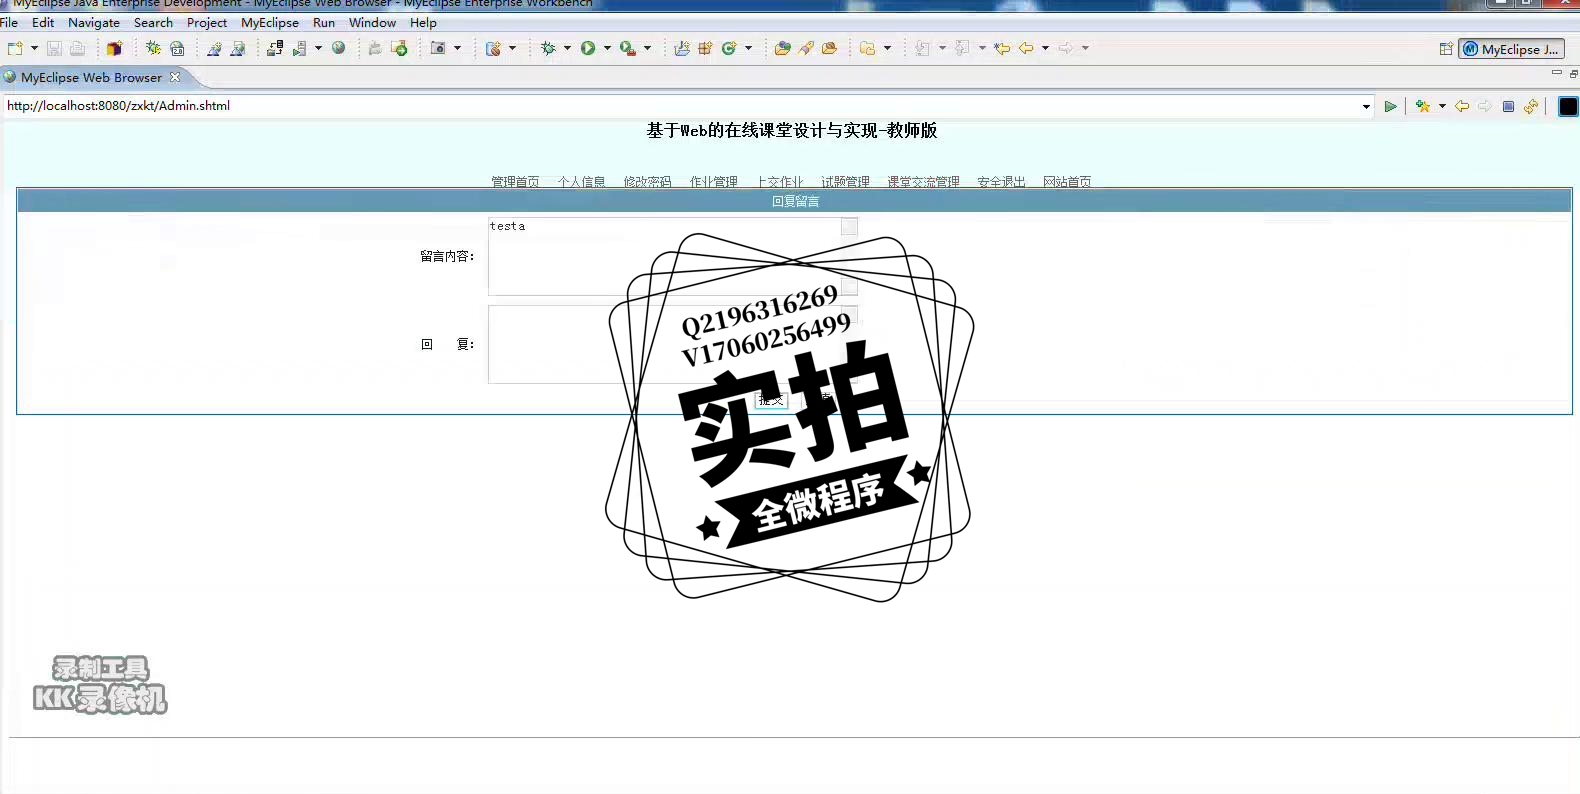Open the Project menu
This screenshot has width=1580, height=794.
point(207,22)
